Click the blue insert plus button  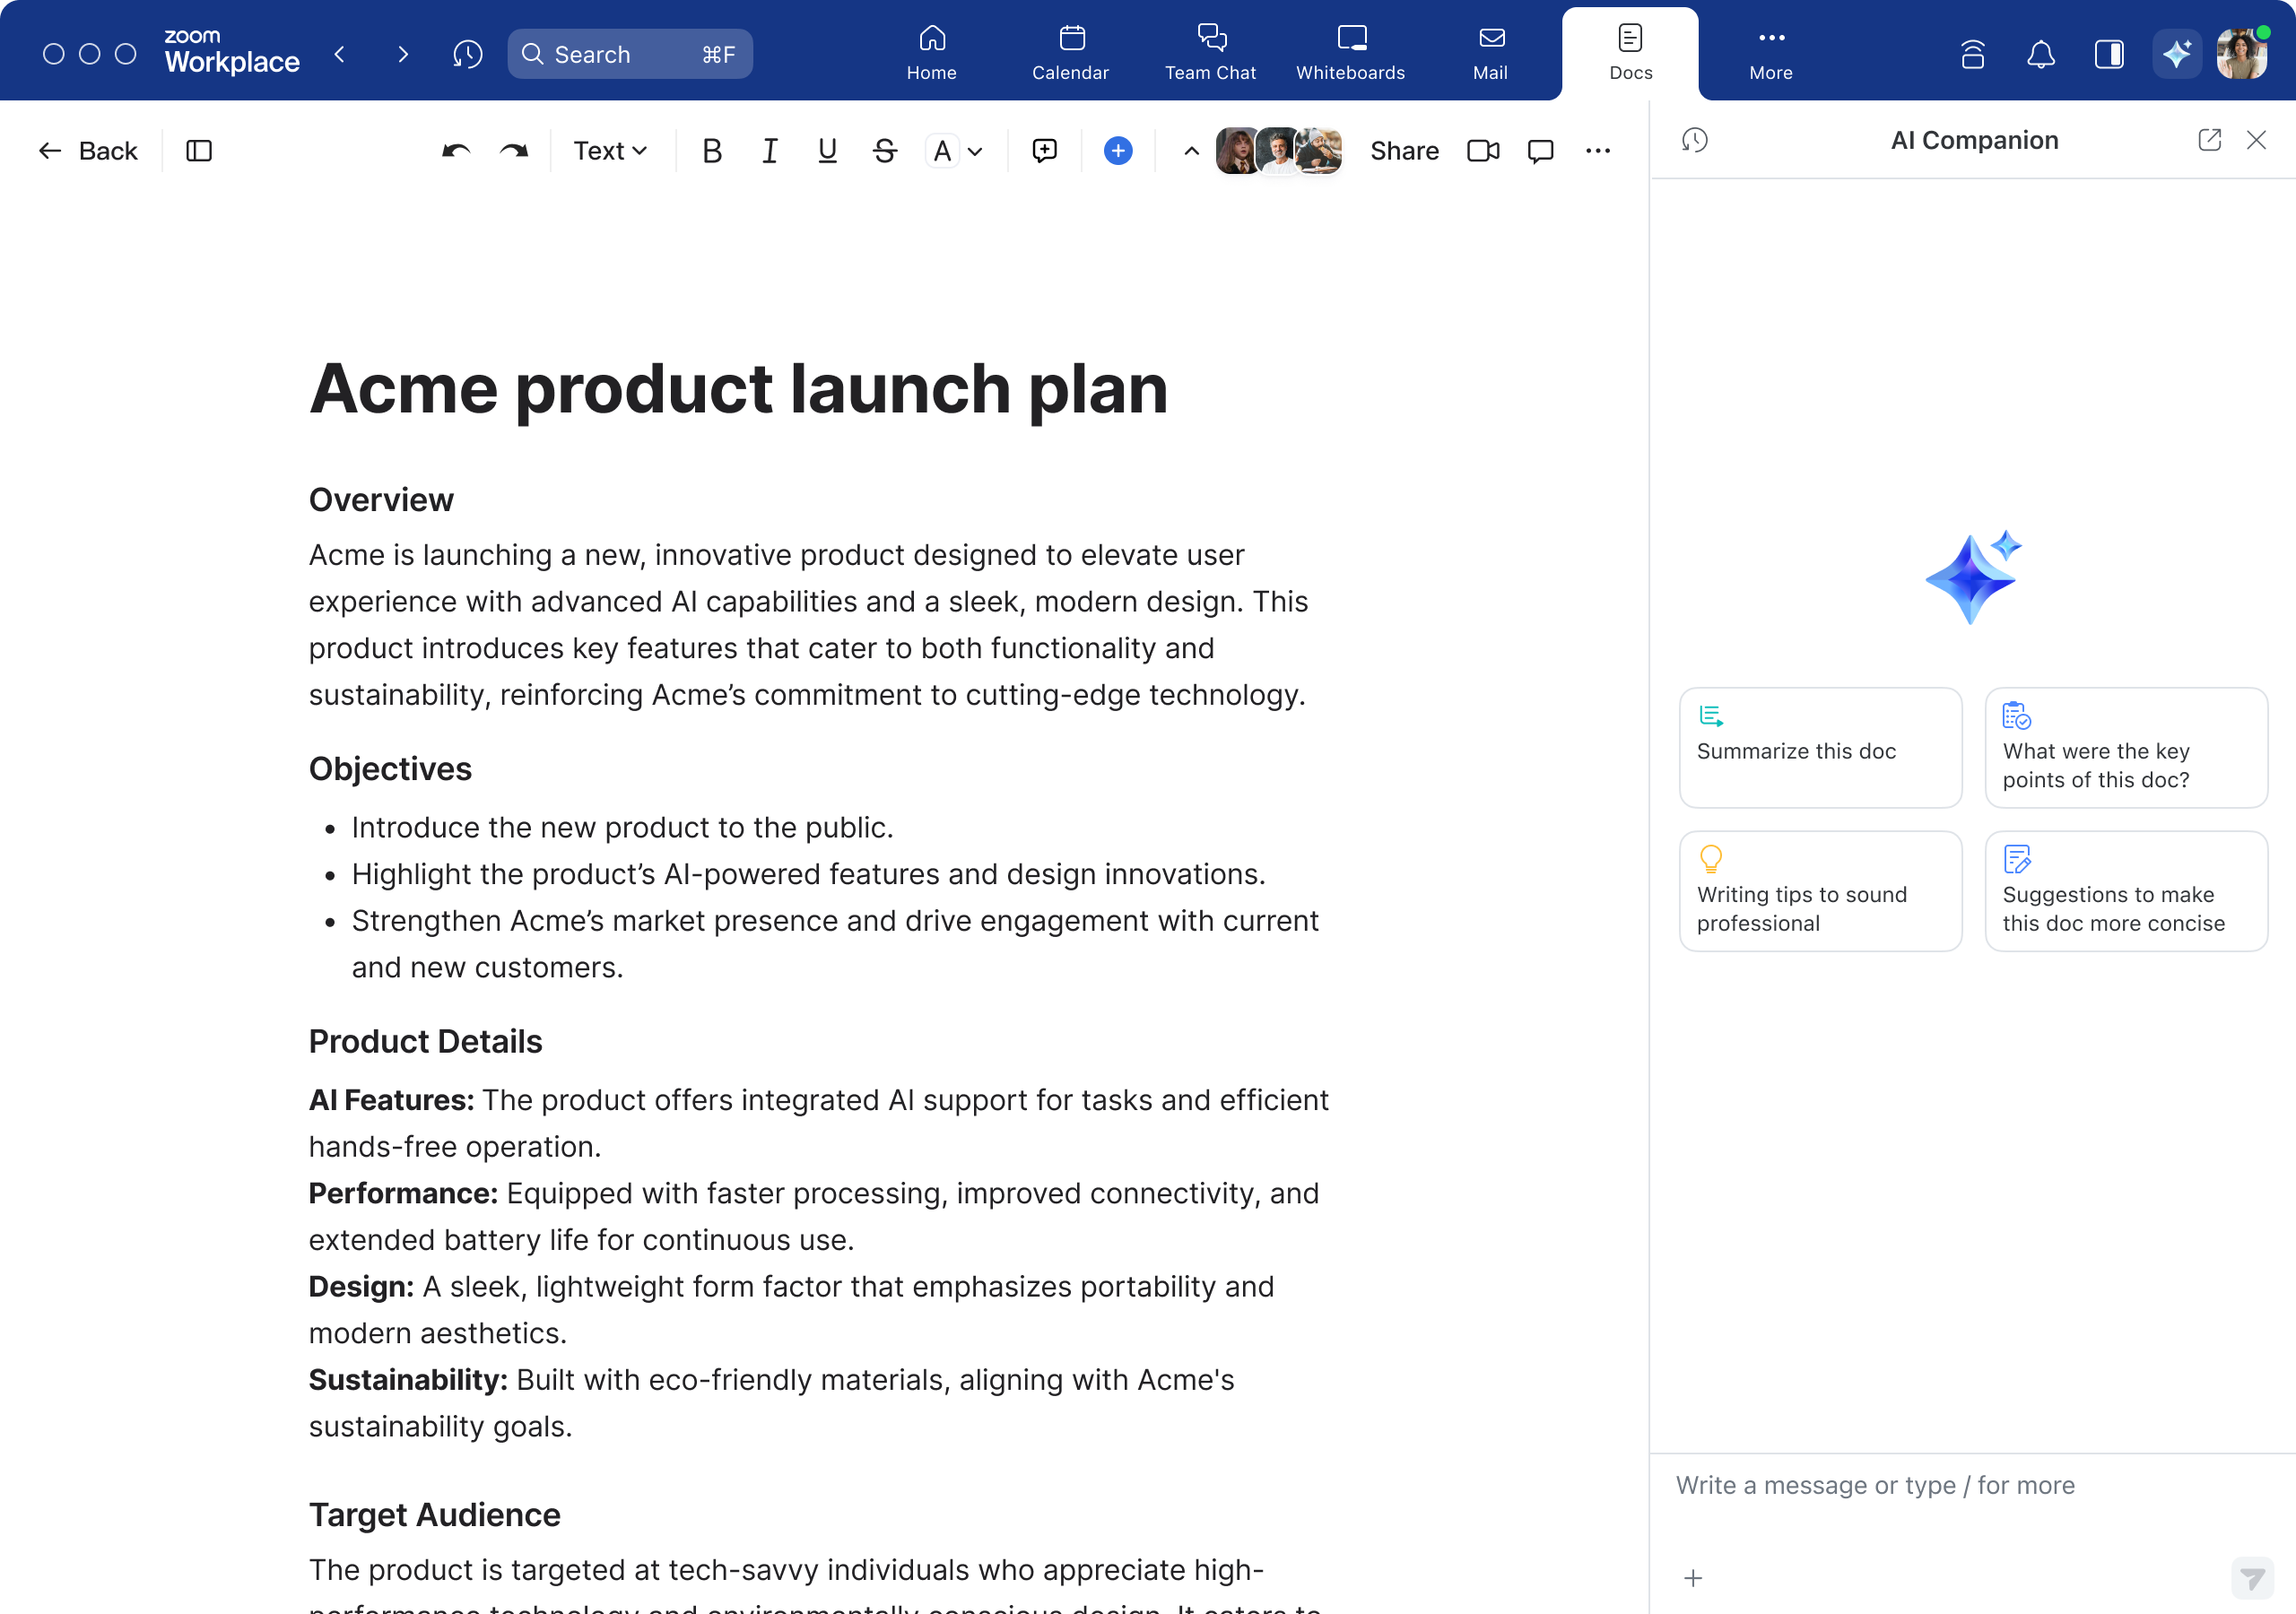(1118, 151)
